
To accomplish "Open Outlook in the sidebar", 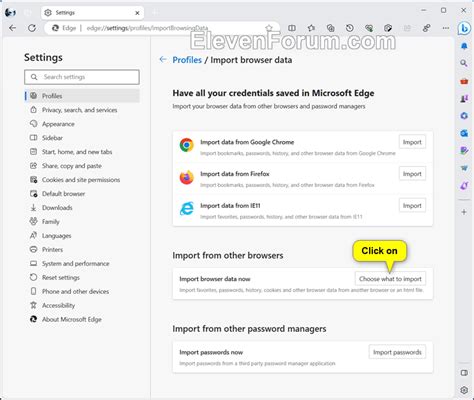I will tap(464, 133).
